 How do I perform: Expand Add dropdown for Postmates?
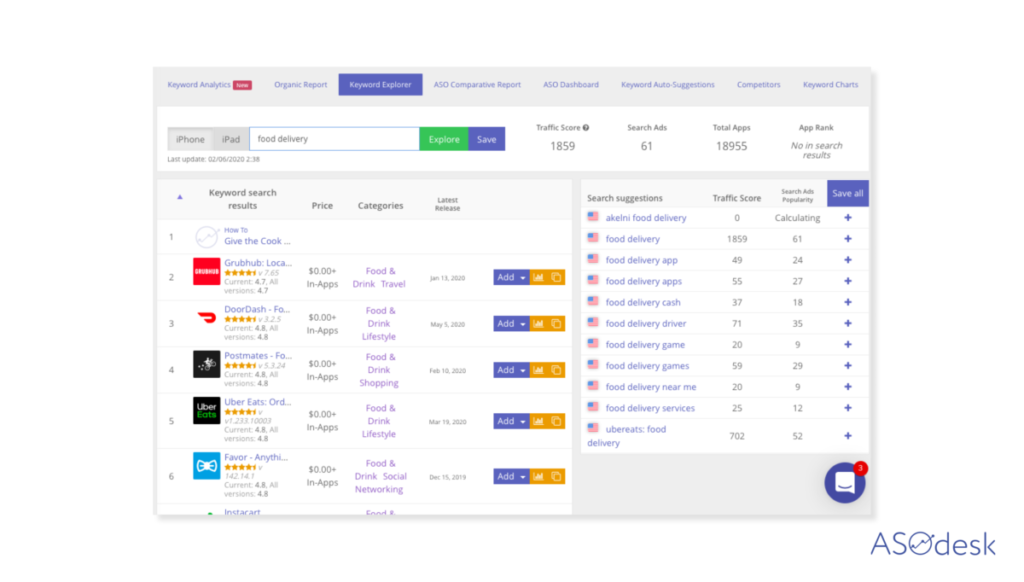[x=522, y=370]
